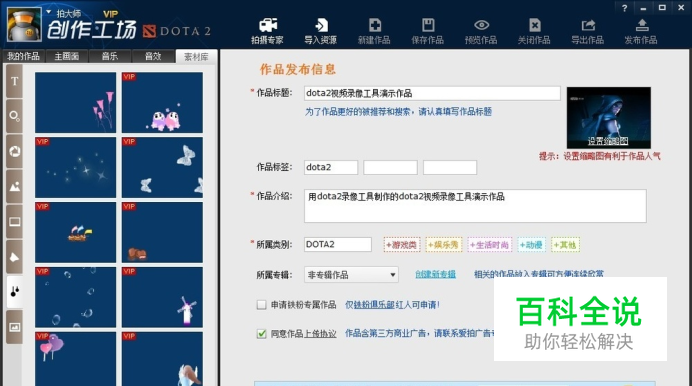The image size is (692, 386).
Task: Select the picture landscape sidebar icon
Action: pyautogui.click(x=15, y=187)
